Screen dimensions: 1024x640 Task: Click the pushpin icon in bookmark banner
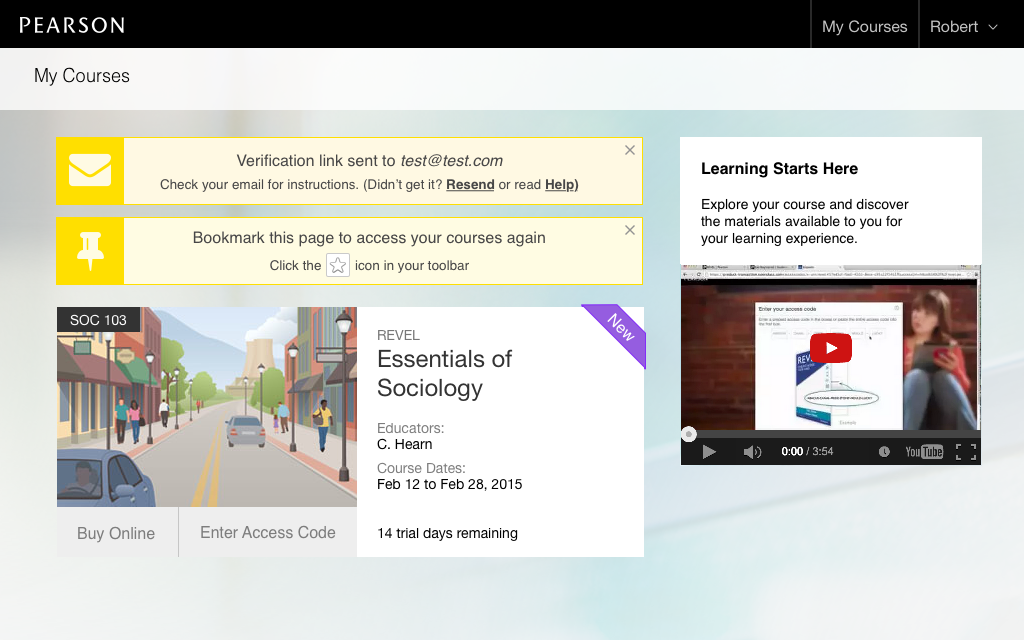pos(90,251)
